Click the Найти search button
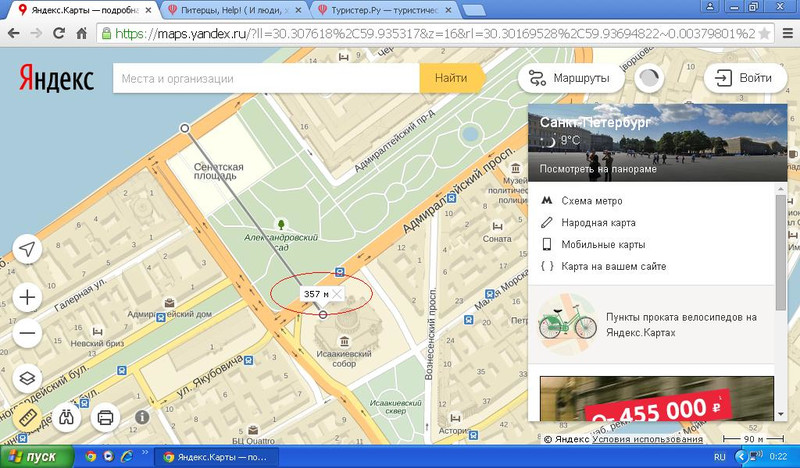 [451, 78]
